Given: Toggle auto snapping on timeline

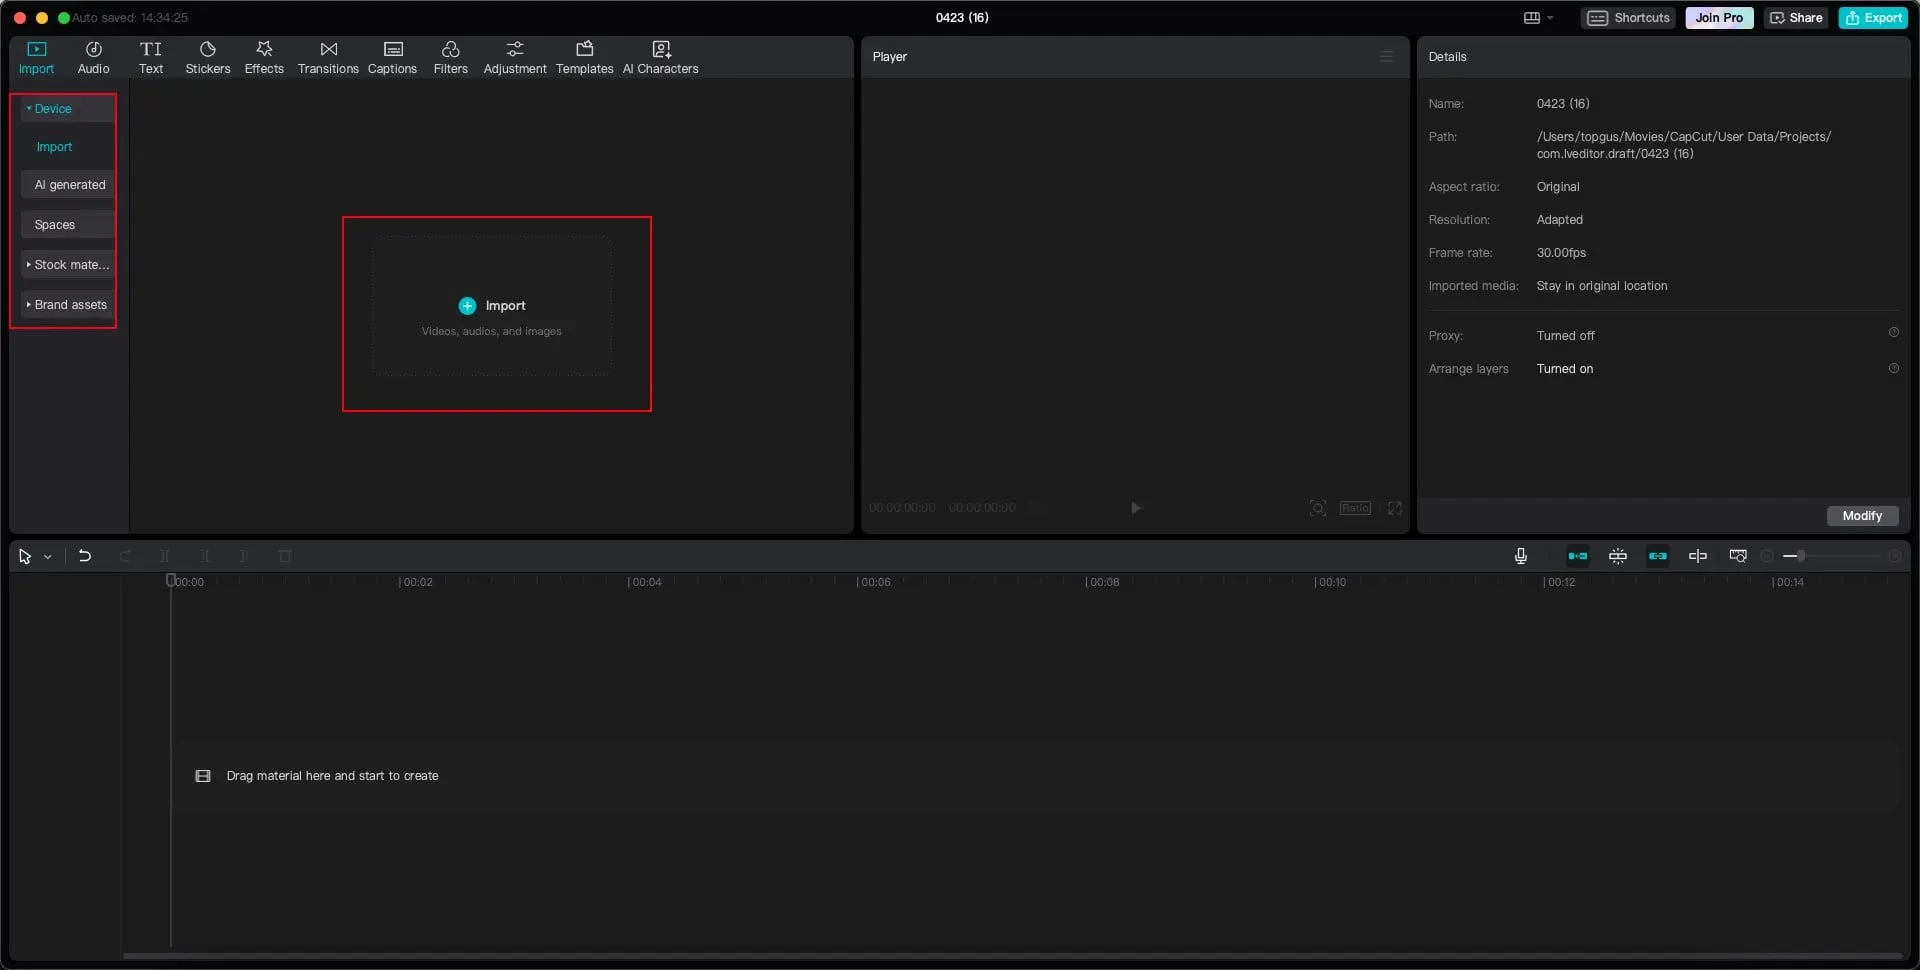Looking at the screenshot, I should click(1618, 556).
